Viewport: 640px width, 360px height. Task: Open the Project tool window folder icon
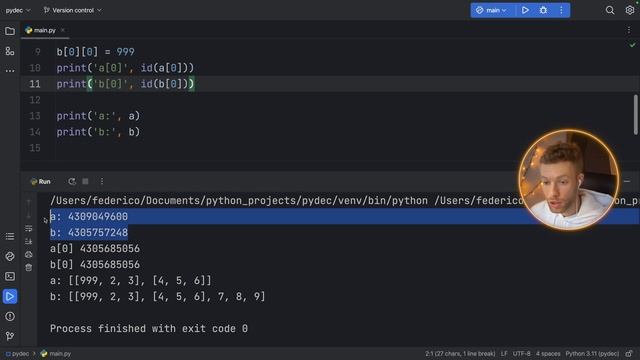click(x=10, y=31)
